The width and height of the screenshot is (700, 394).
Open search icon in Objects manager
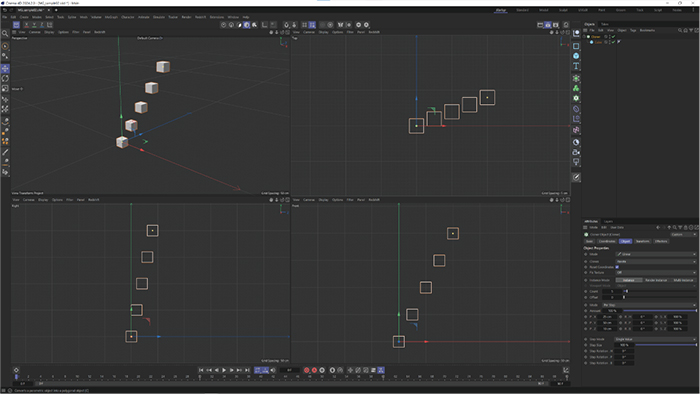tap(680, 30)
